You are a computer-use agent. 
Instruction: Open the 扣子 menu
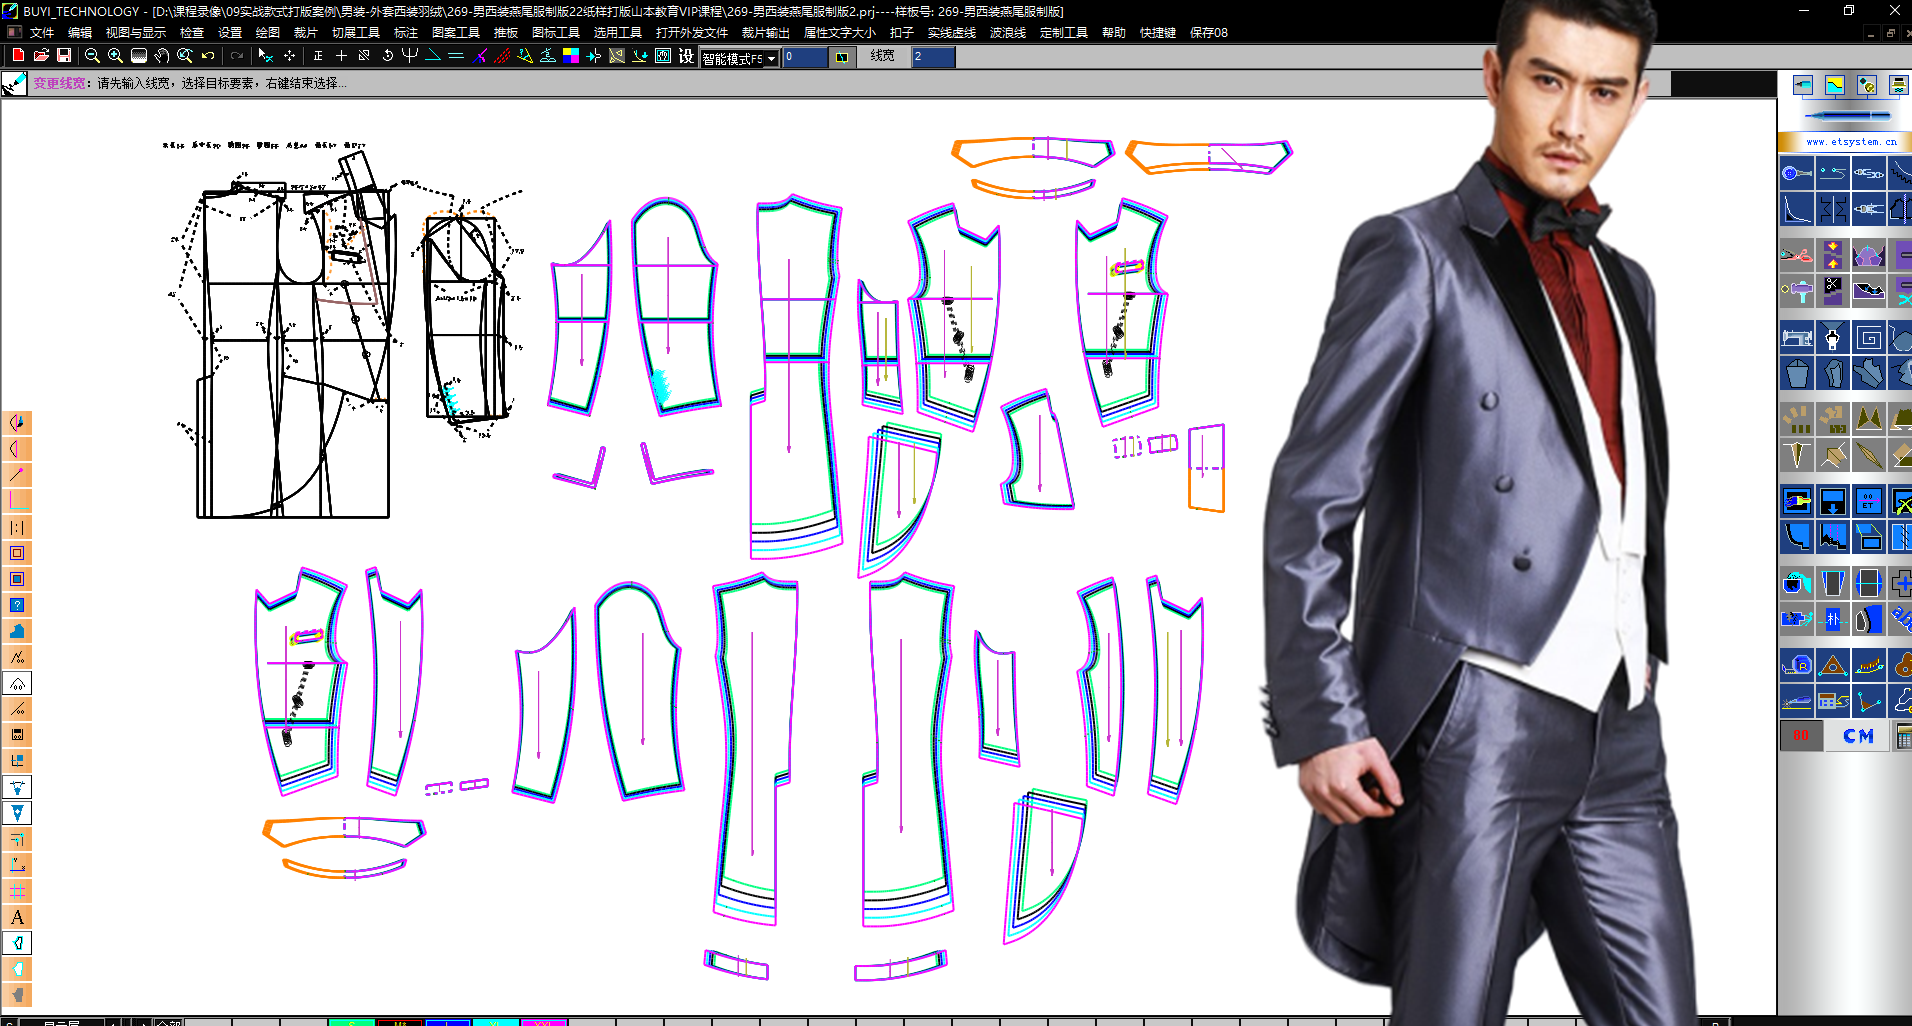coord(902,32)
